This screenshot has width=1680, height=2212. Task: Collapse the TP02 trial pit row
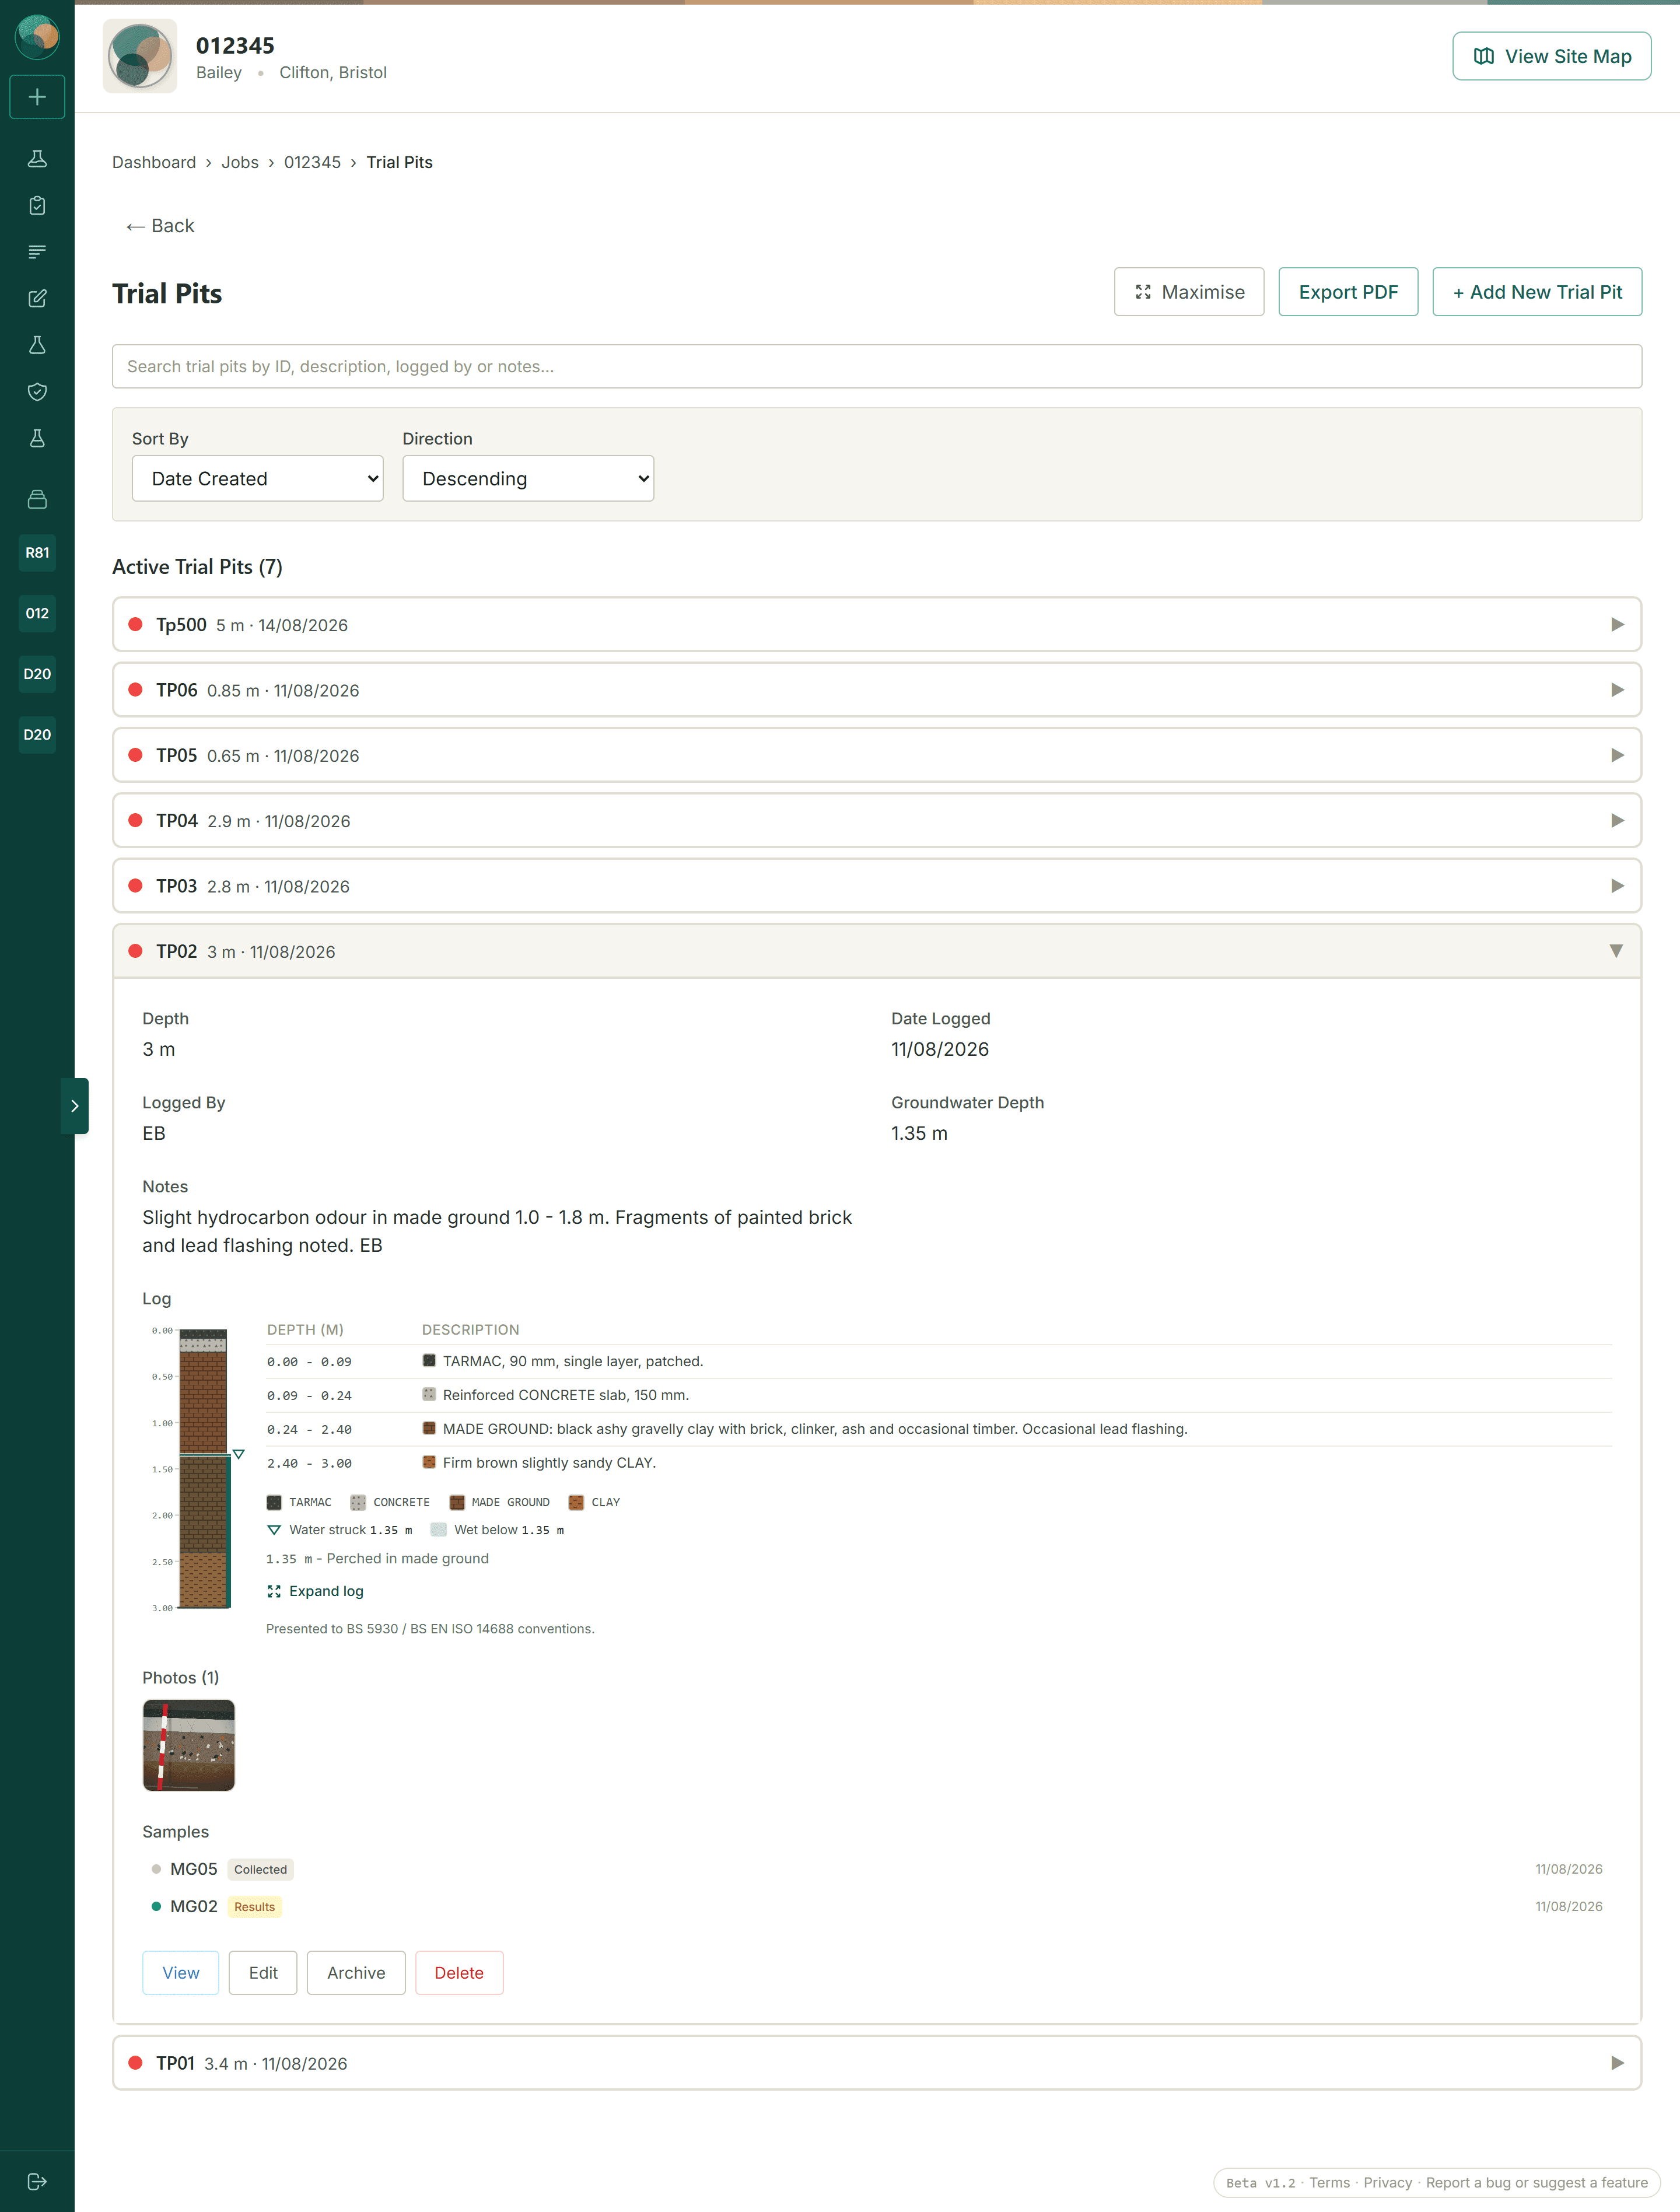point(877,951)
